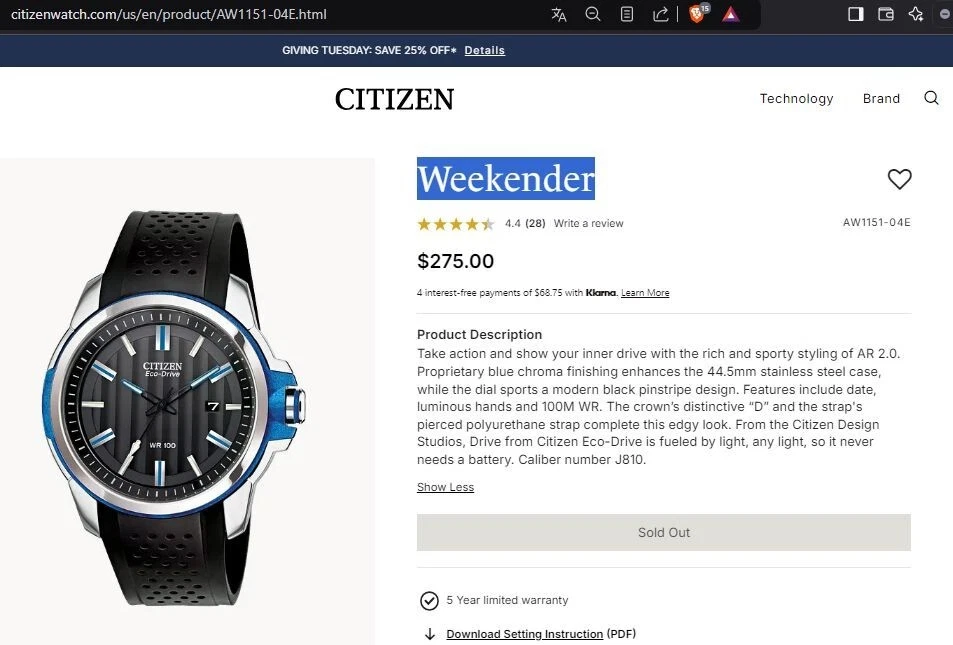Click Write a review link

588,223
